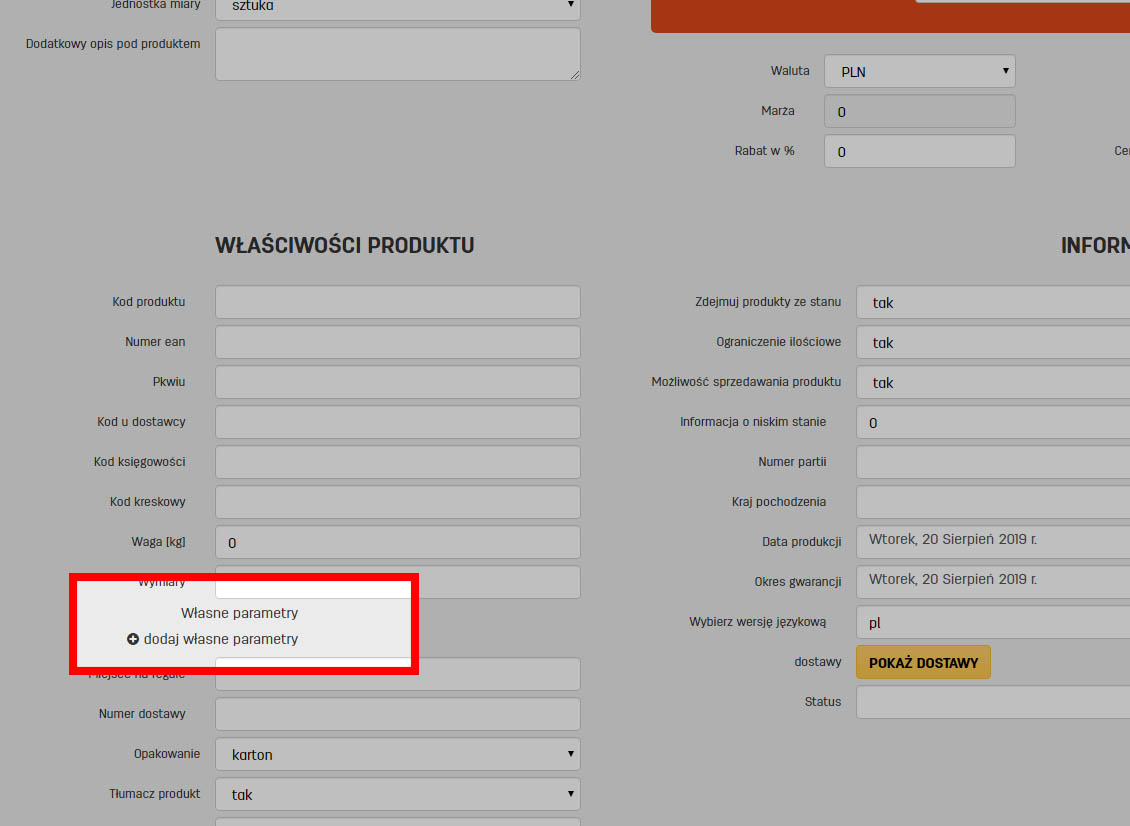Open the Waluta currency dropdown showing PLN
Image resolution: width=1130 pixels, height=826 pixels.
click(918, 71)
